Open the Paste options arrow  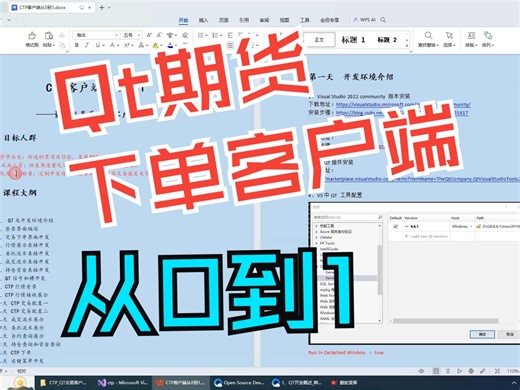coord(54,45)
